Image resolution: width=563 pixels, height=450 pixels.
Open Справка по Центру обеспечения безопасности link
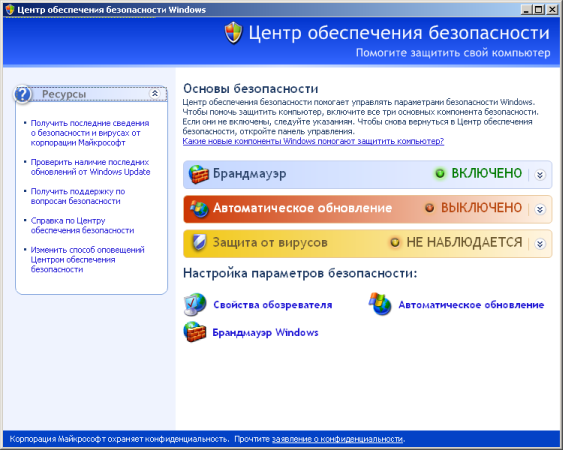82,226
